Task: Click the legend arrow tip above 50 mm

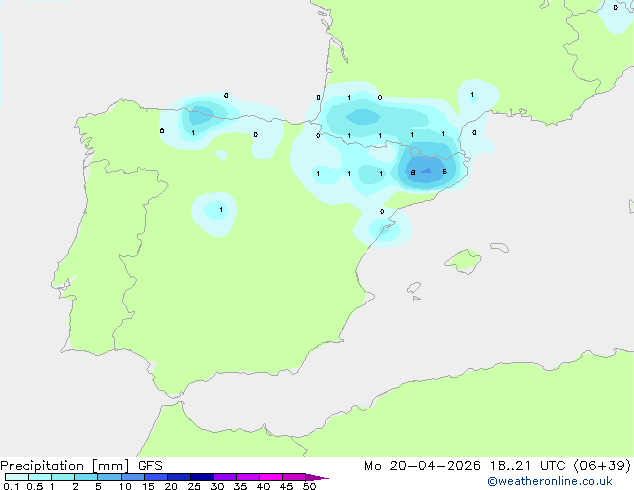Action: (317, 477)
